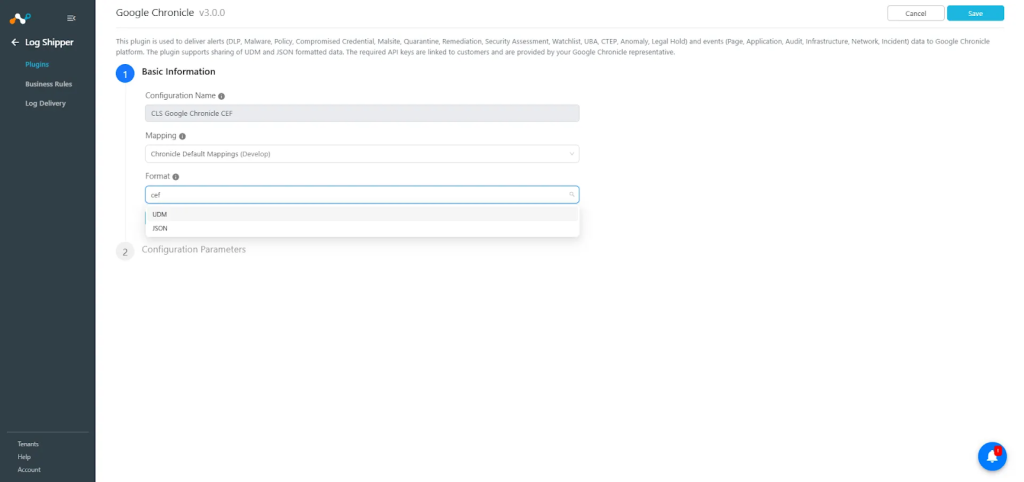
Task: Open Help link
Action: (x=24, y=457)
